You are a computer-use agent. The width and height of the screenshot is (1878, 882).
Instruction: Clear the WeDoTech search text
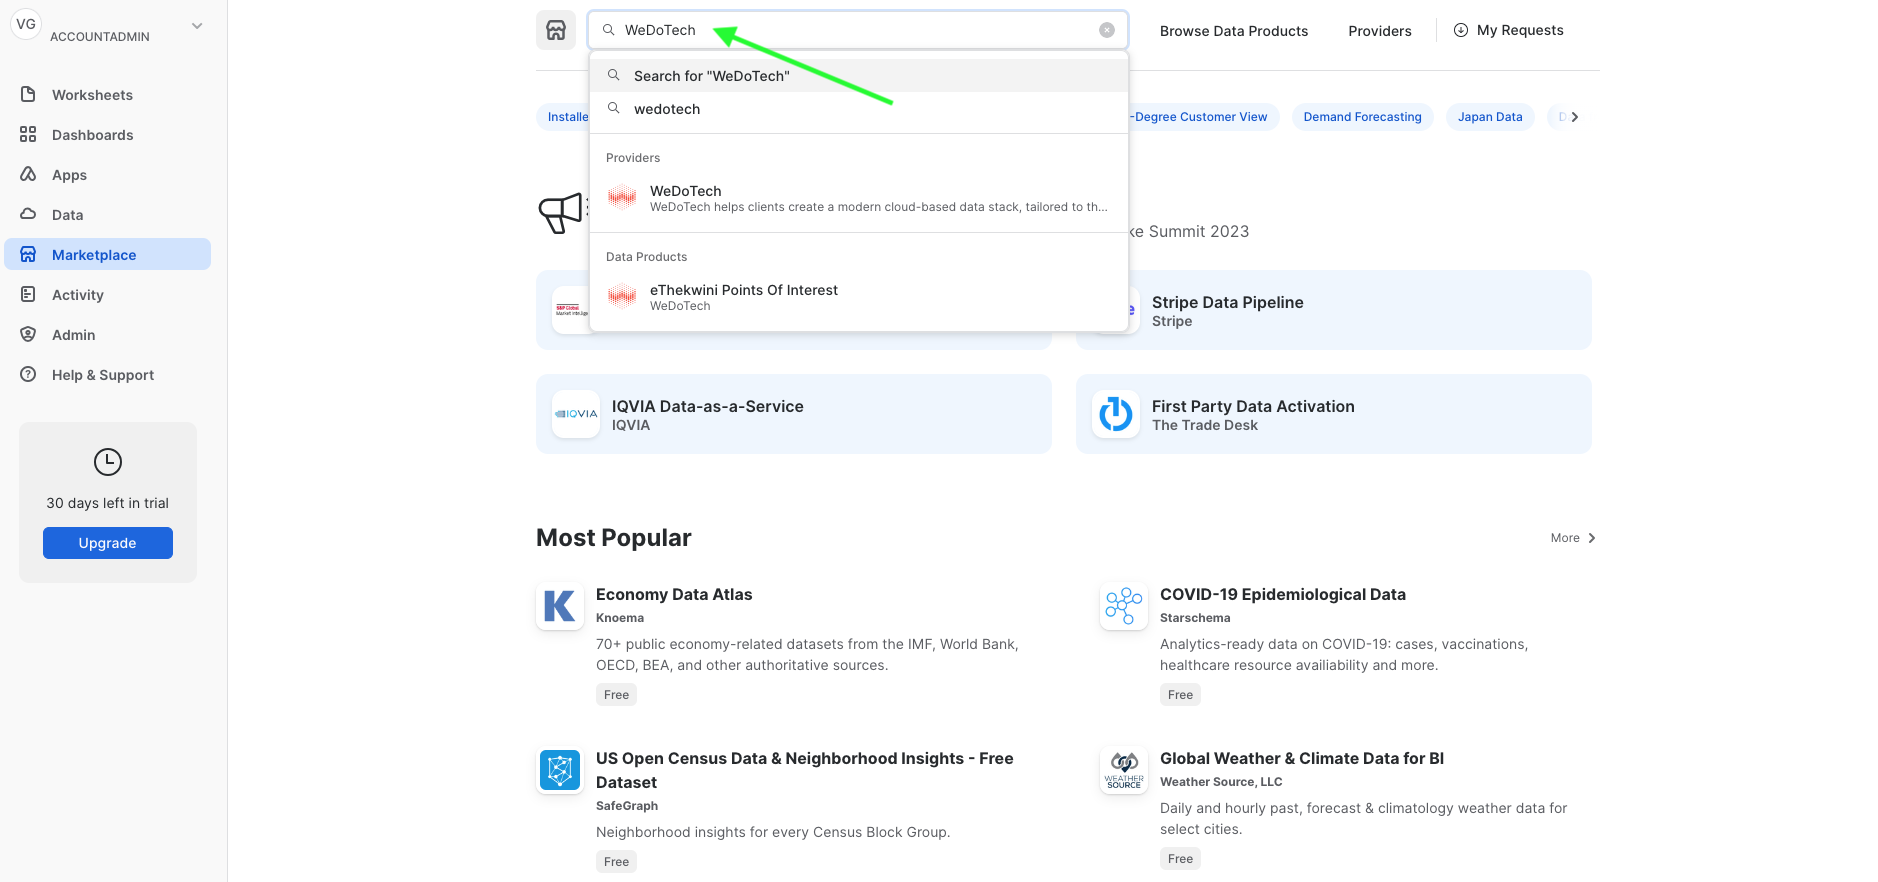pyautogui.click(x=1107, y=30)
